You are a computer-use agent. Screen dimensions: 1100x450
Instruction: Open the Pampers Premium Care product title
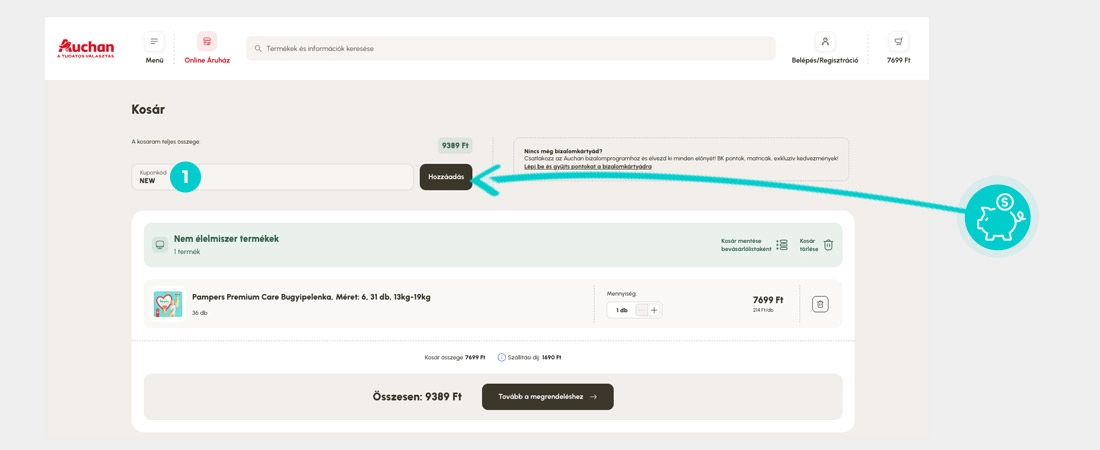pos(311,297)
